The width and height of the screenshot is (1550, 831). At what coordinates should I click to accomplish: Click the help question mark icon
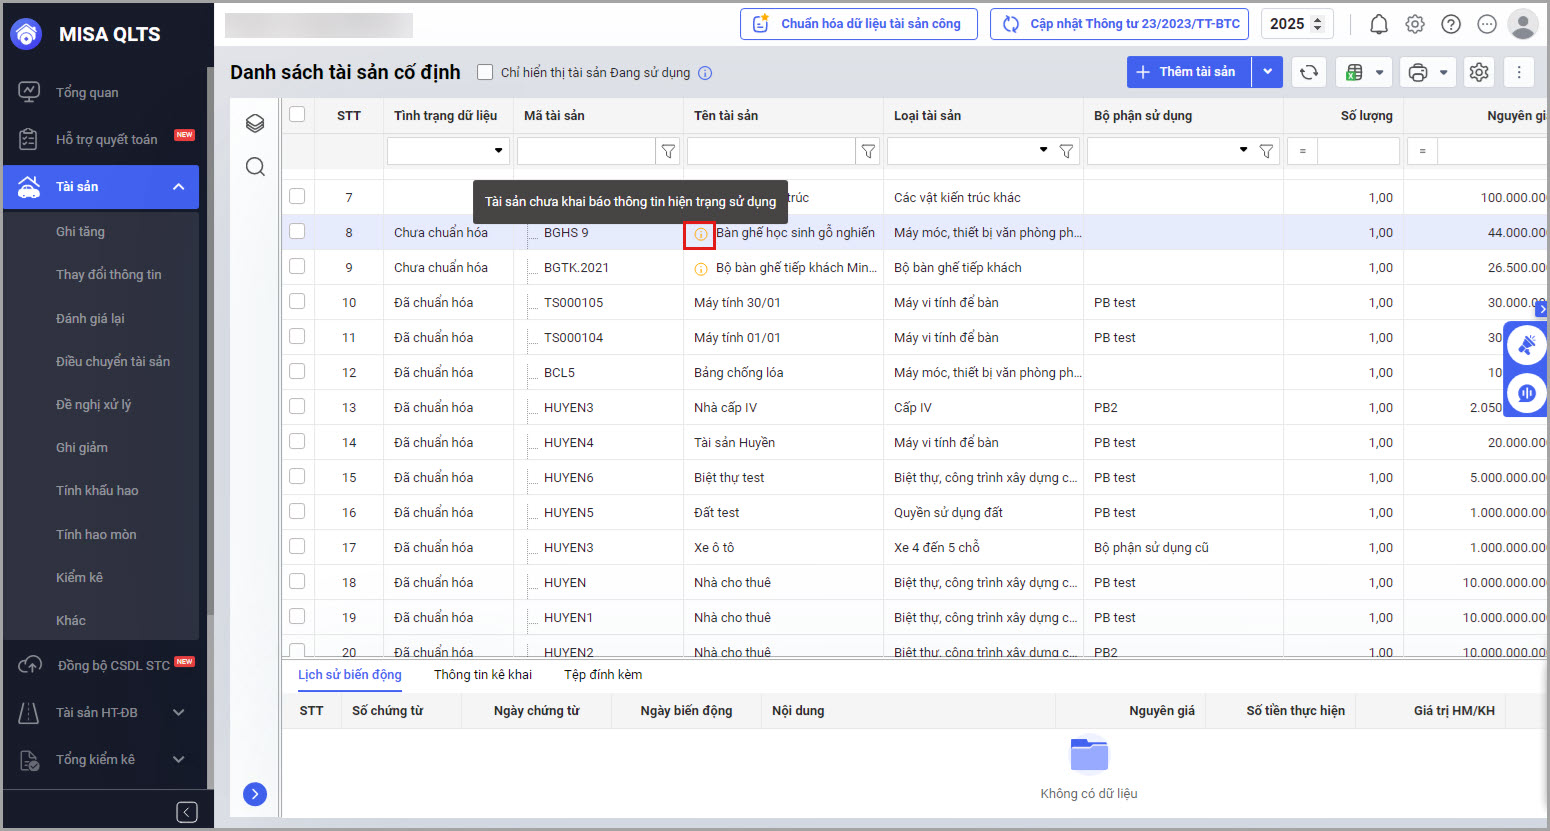click(1451, 24)
